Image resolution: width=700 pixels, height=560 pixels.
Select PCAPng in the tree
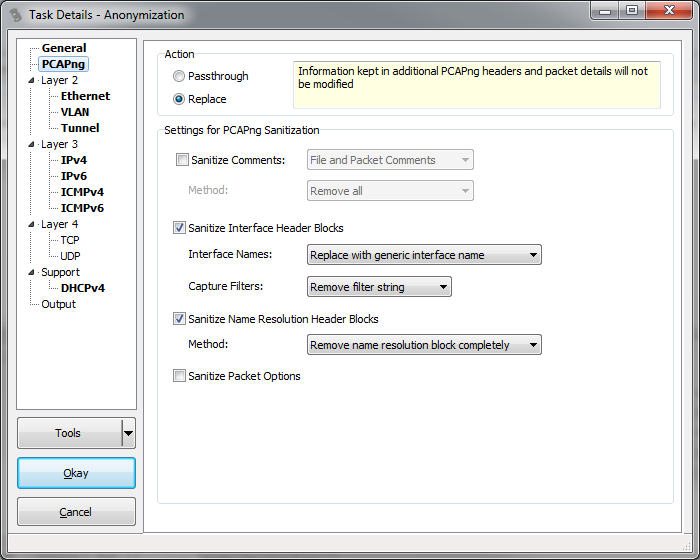(63, 64)
